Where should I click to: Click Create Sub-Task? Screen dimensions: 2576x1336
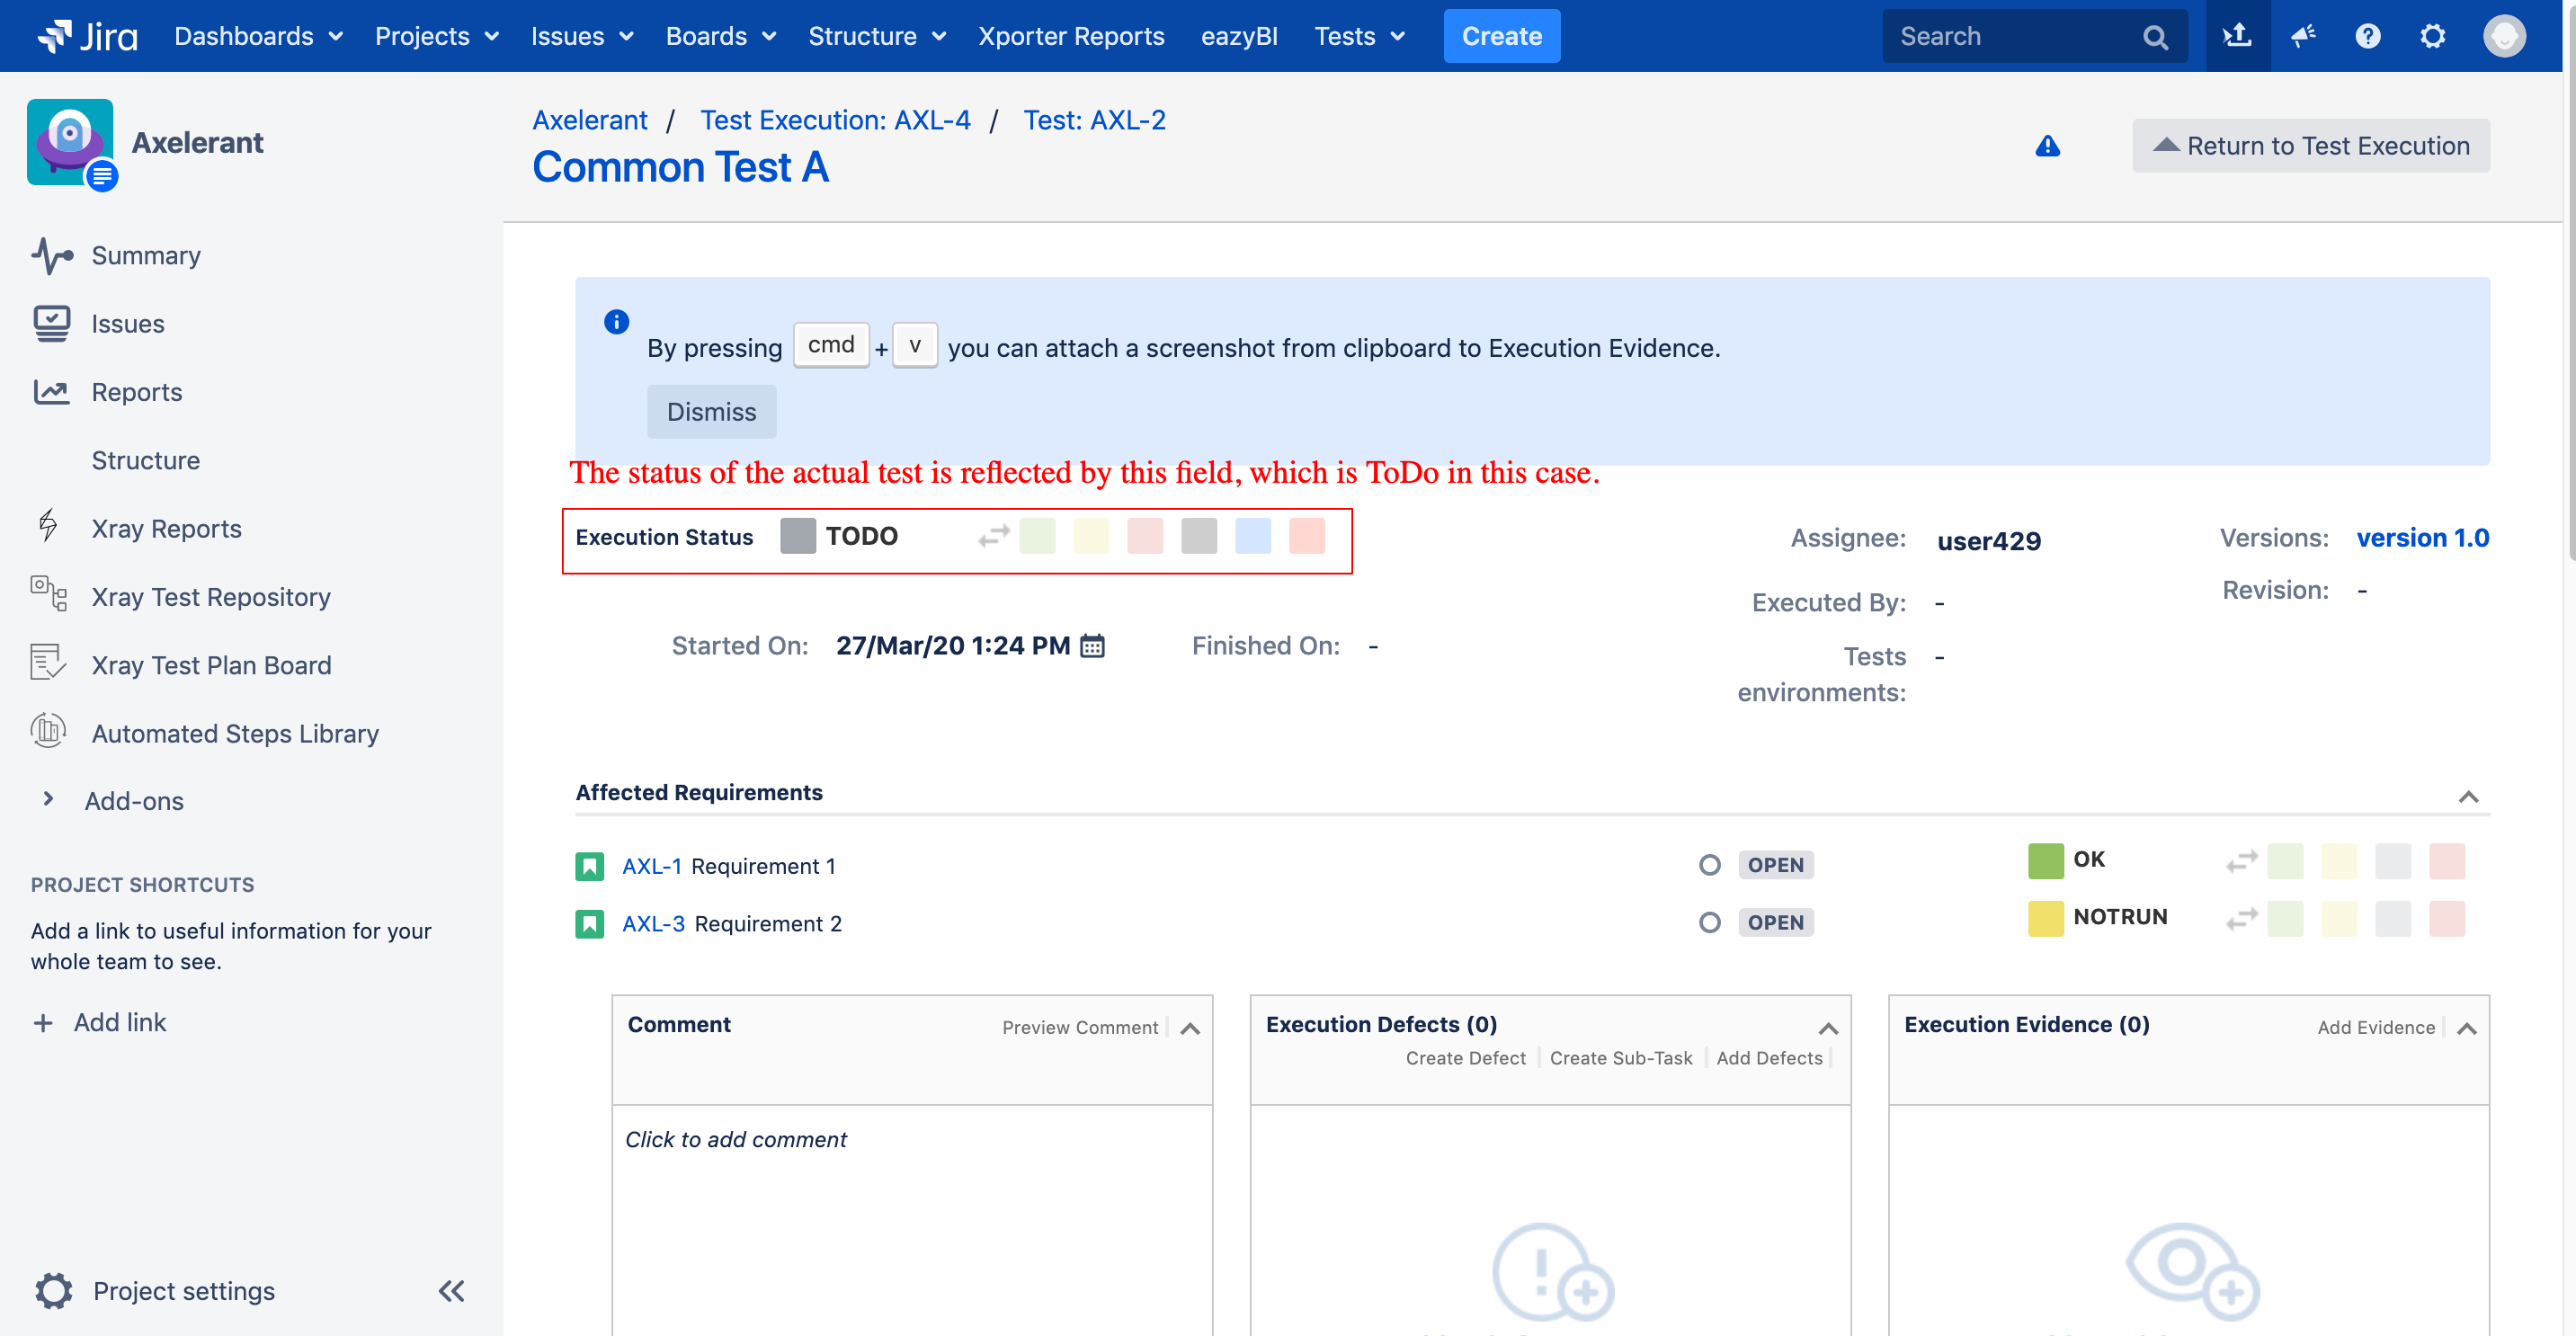(1620, 1058)
